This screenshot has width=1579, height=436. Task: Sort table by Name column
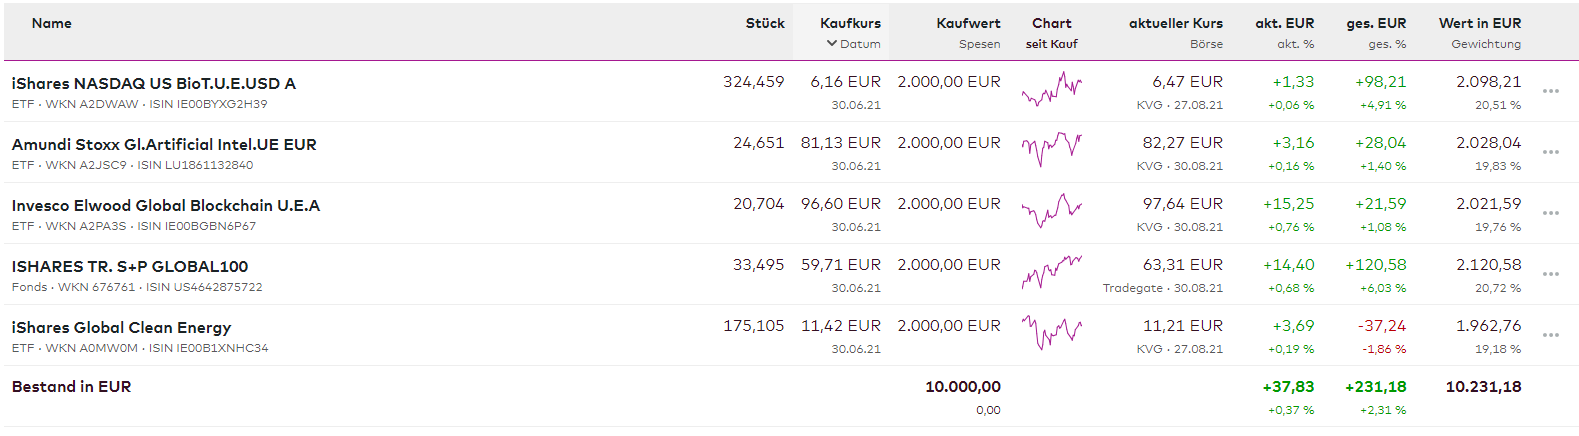[x=52, y=23]
